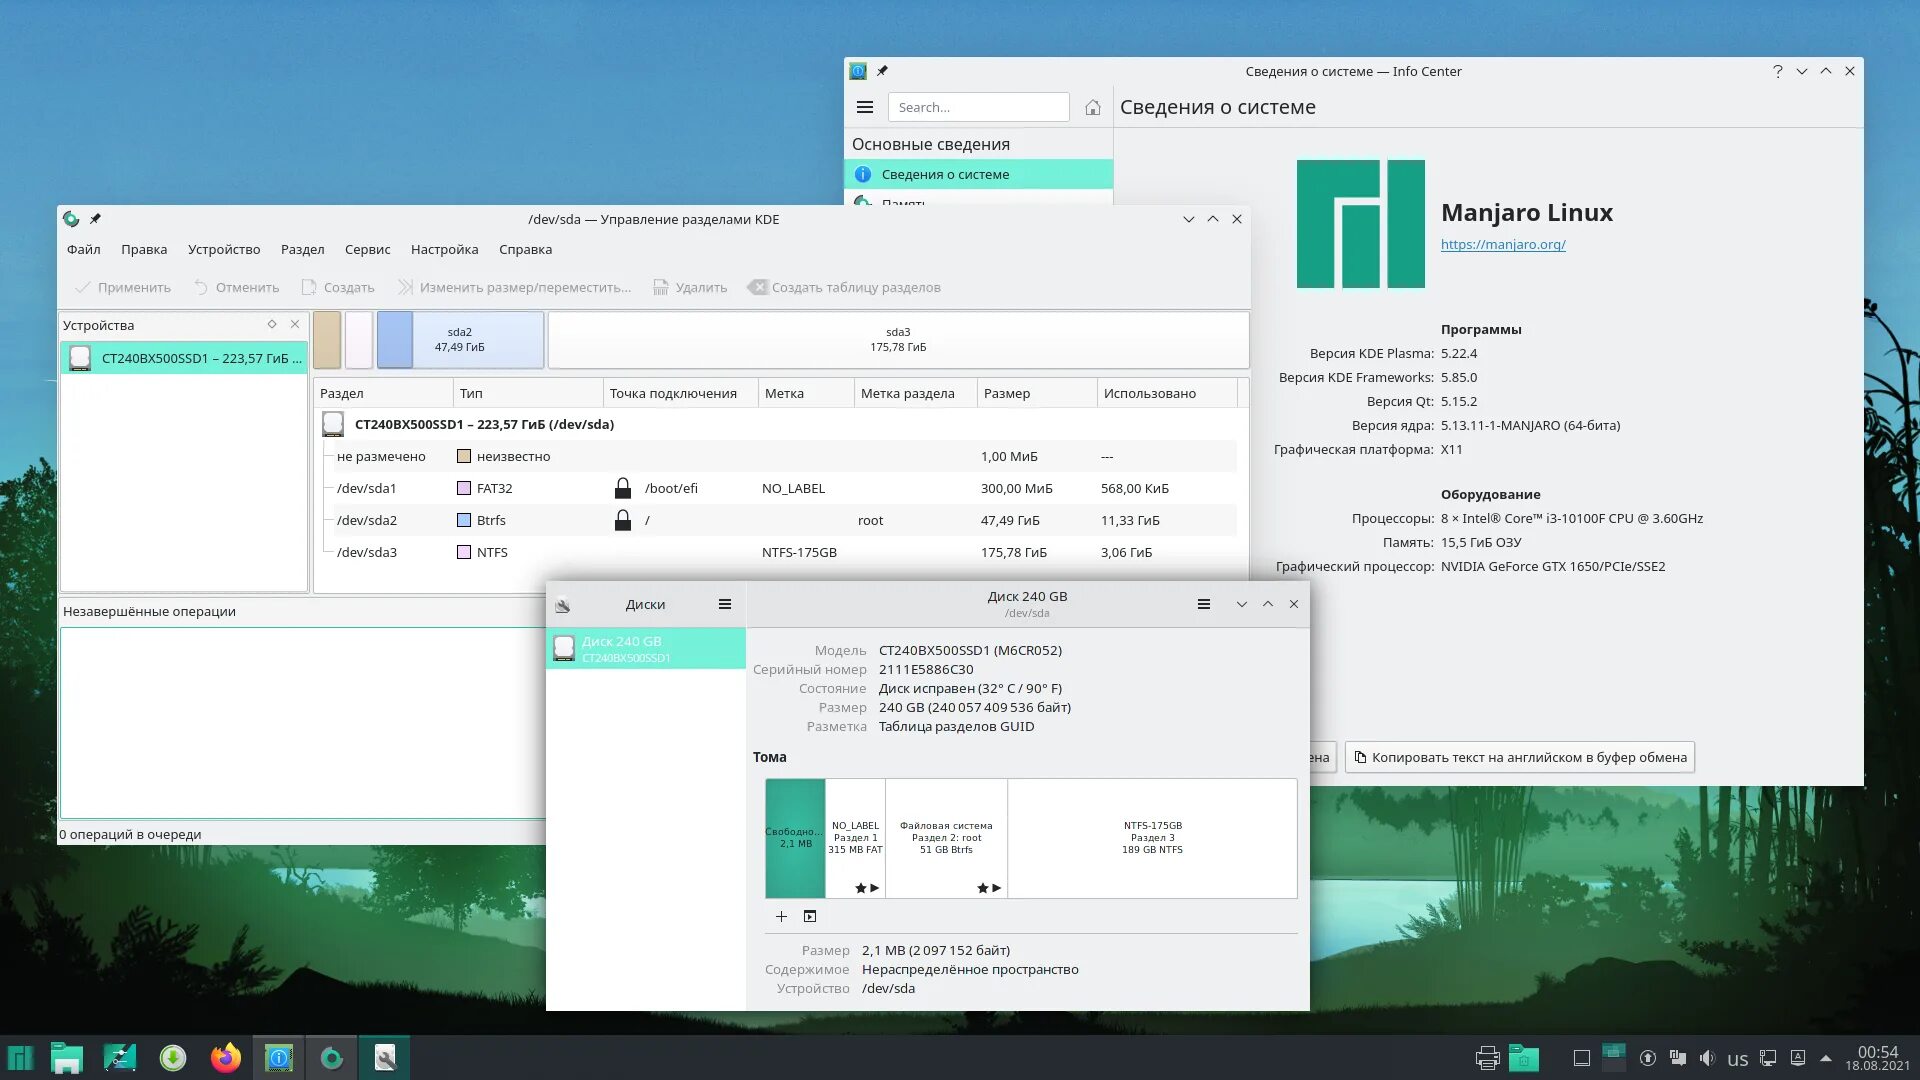Float the Устройства panel with the diamond icon
Viewport: 1920px width, 1080px height.
(x=271, y=325)
